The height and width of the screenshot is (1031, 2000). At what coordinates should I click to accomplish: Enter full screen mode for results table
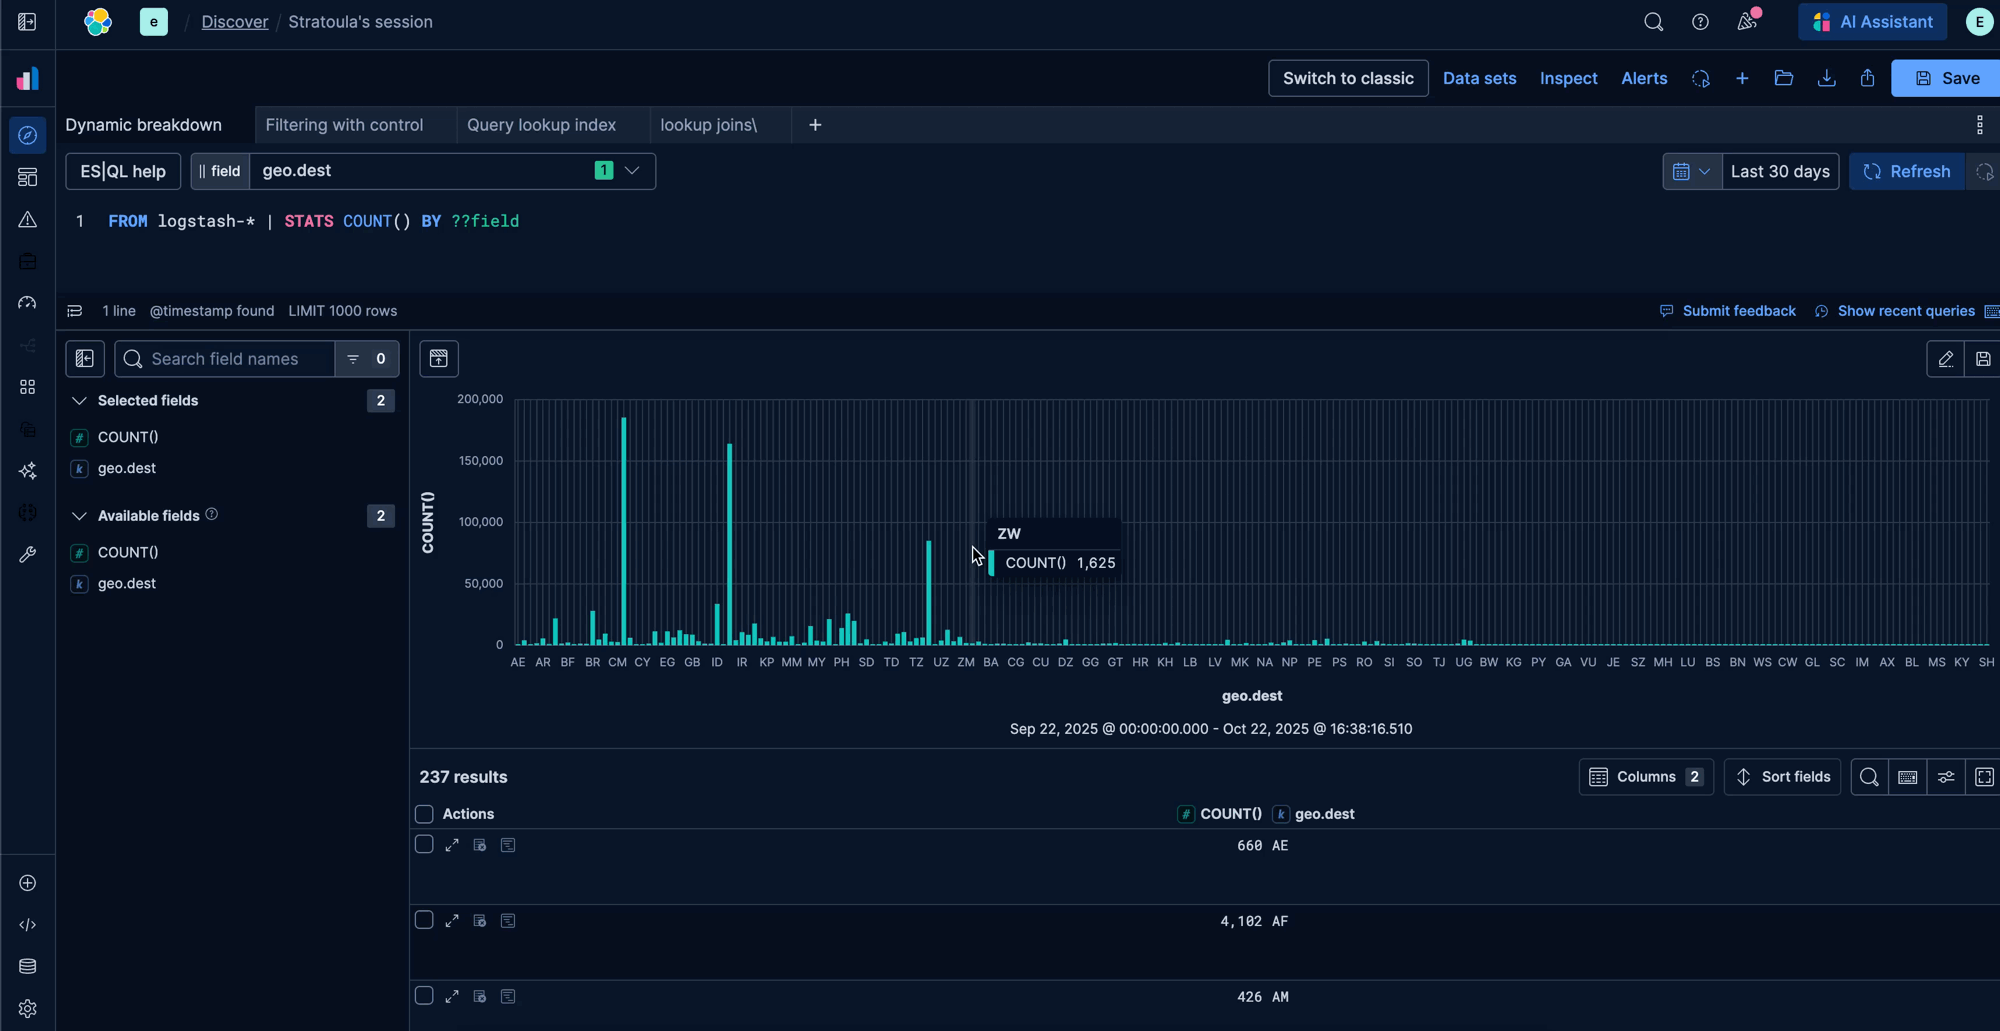1984,777
